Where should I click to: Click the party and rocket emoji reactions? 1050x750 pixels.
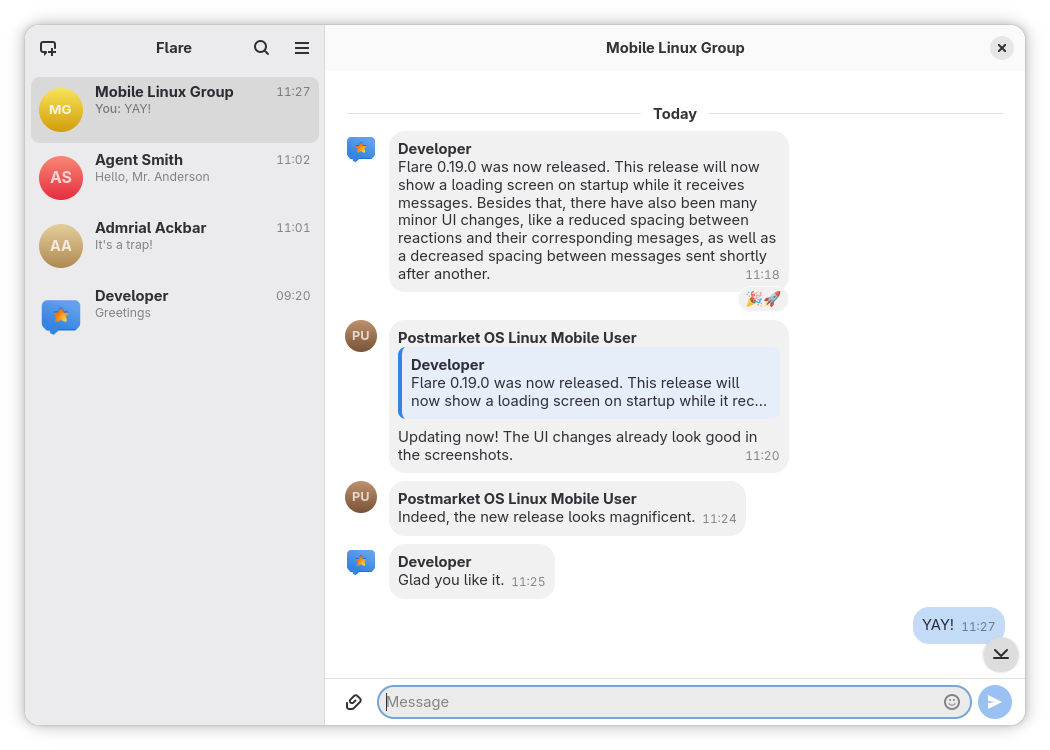pos(763,299)
